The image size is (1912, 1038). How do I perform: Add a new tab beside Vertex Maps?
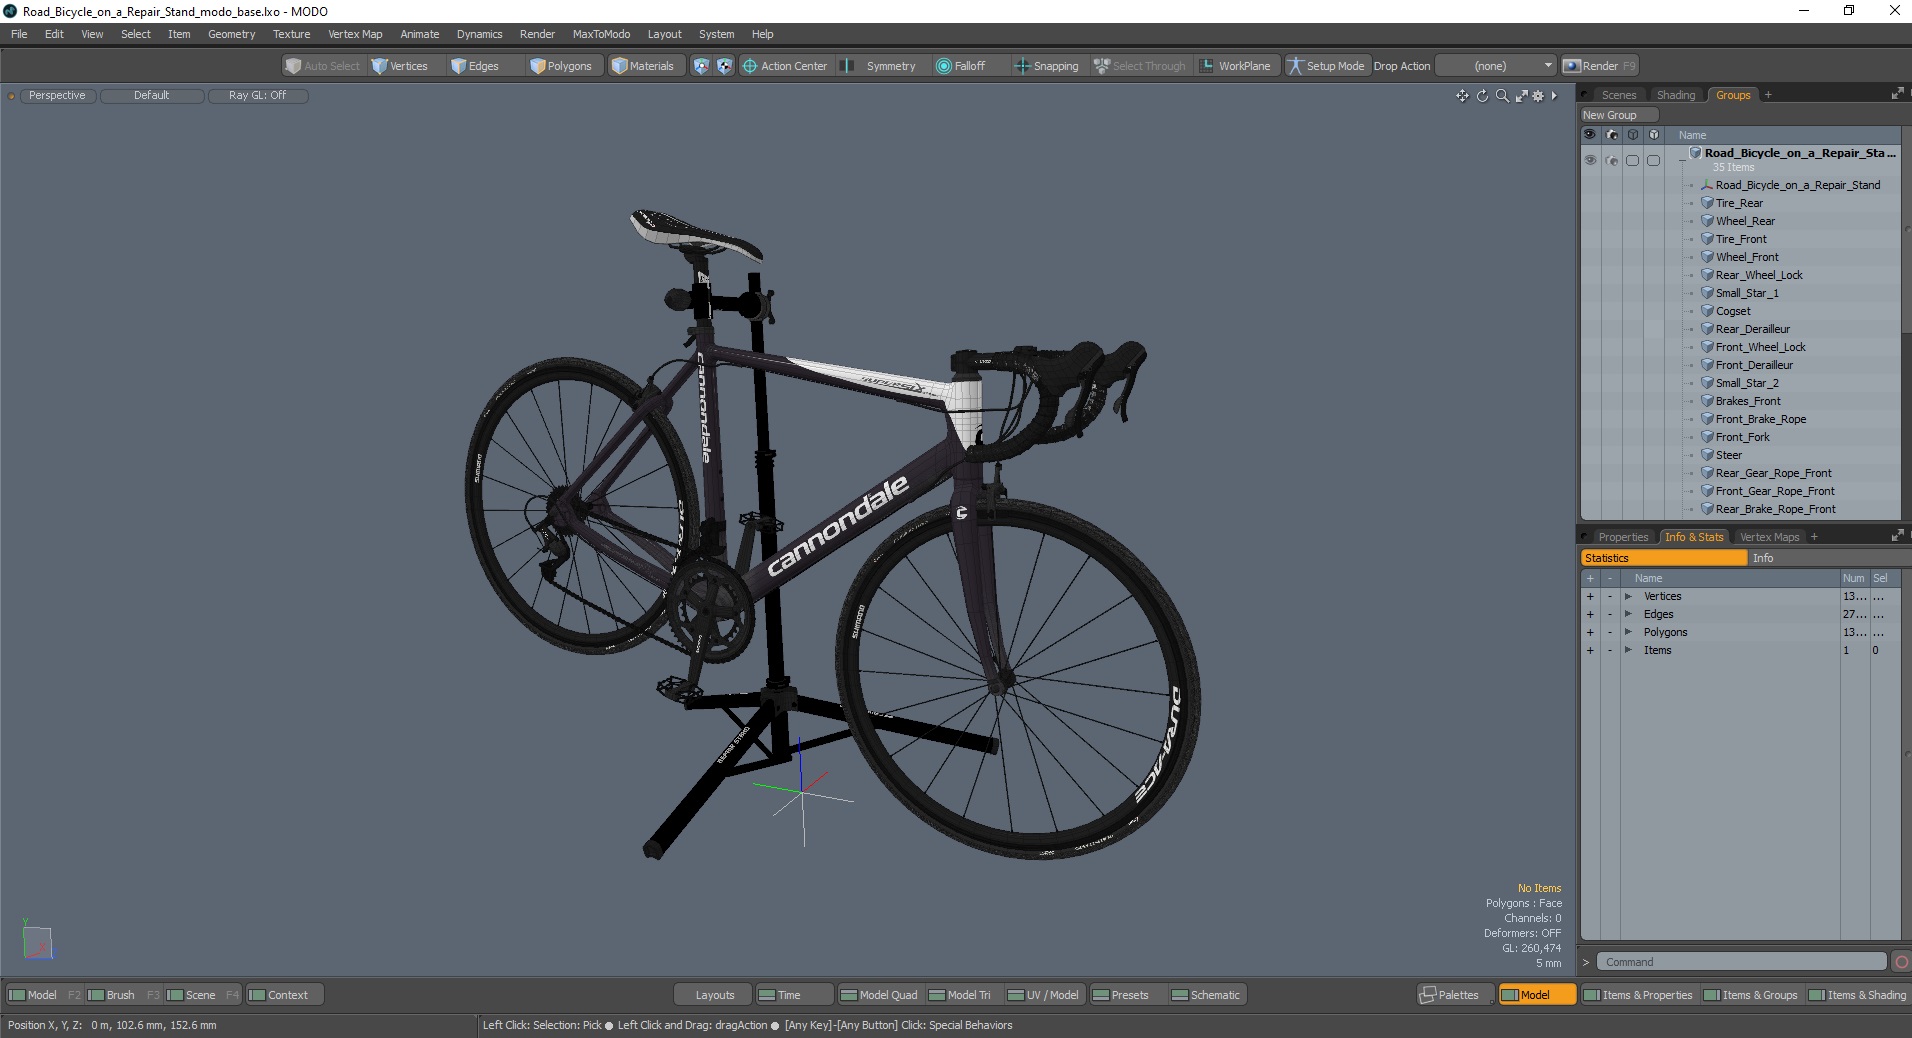click(x=1814, y=537)
